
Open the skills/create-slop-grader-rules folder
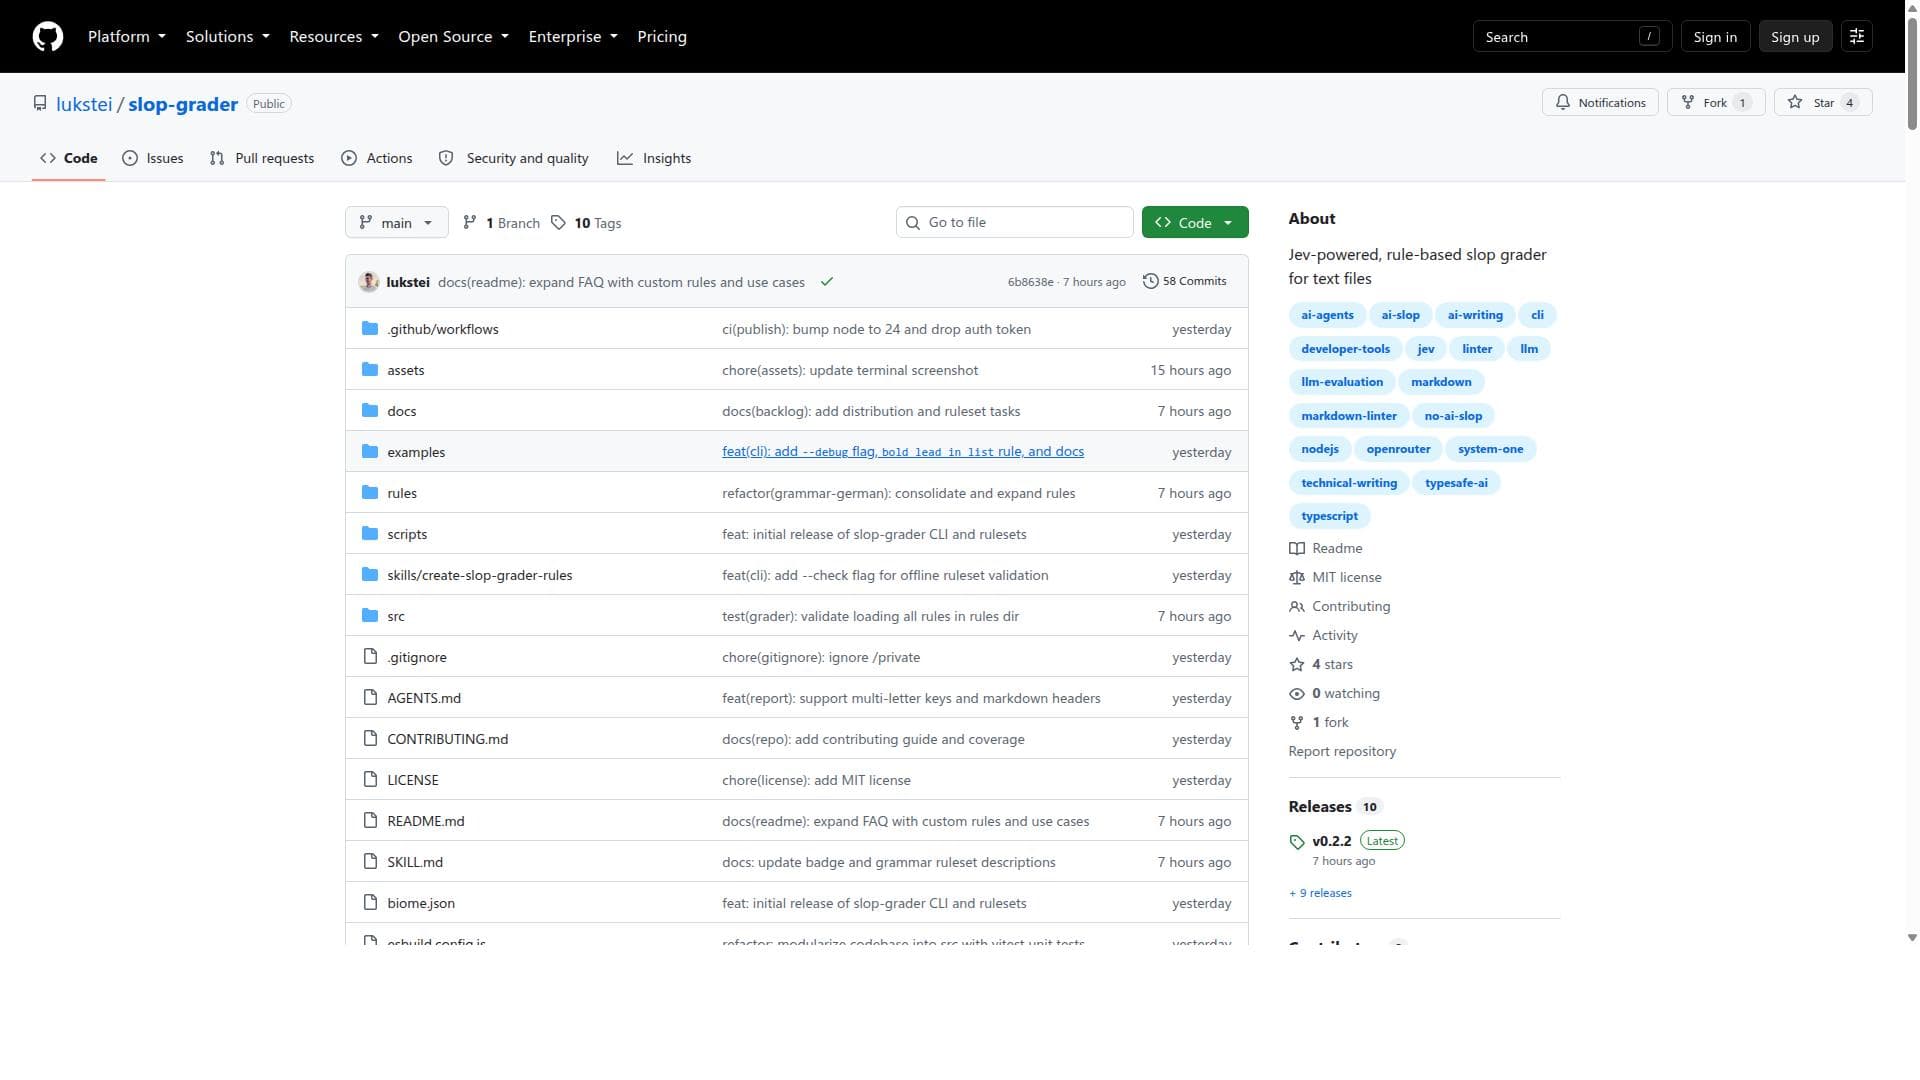(479, 576)
